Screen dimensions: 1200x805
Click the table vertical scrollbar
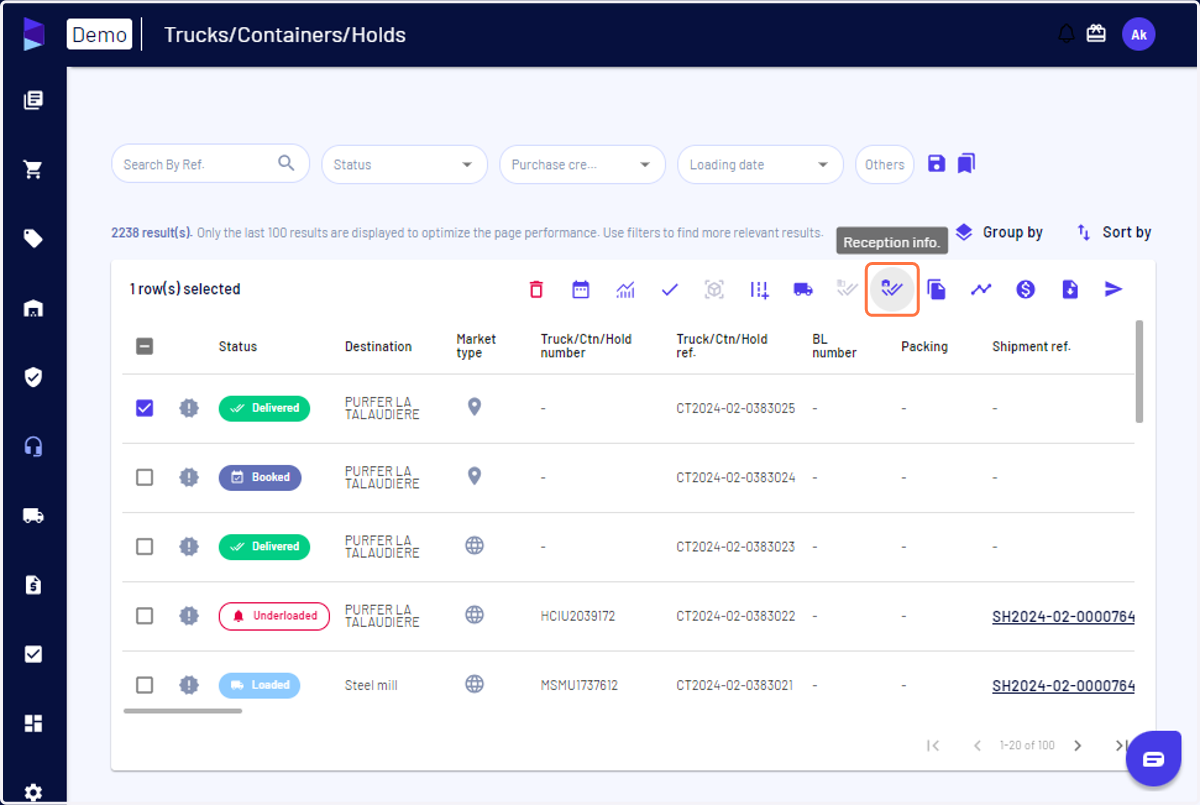pyautogui.click(x=1138, y=372)
